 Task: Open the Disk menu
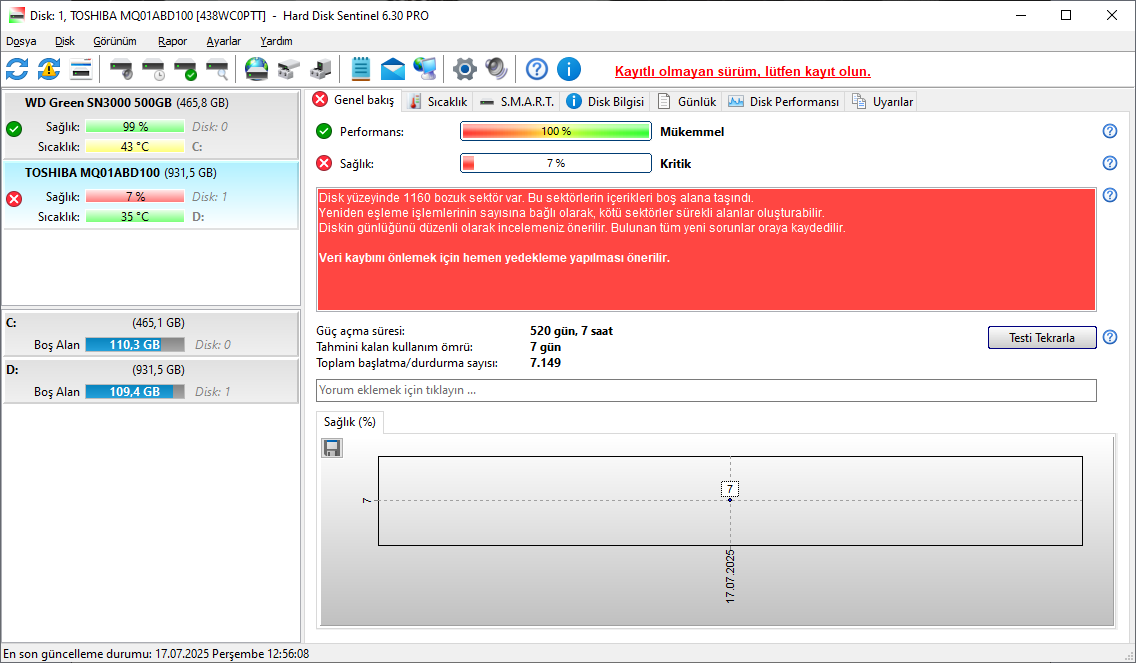tap(64, 41)
